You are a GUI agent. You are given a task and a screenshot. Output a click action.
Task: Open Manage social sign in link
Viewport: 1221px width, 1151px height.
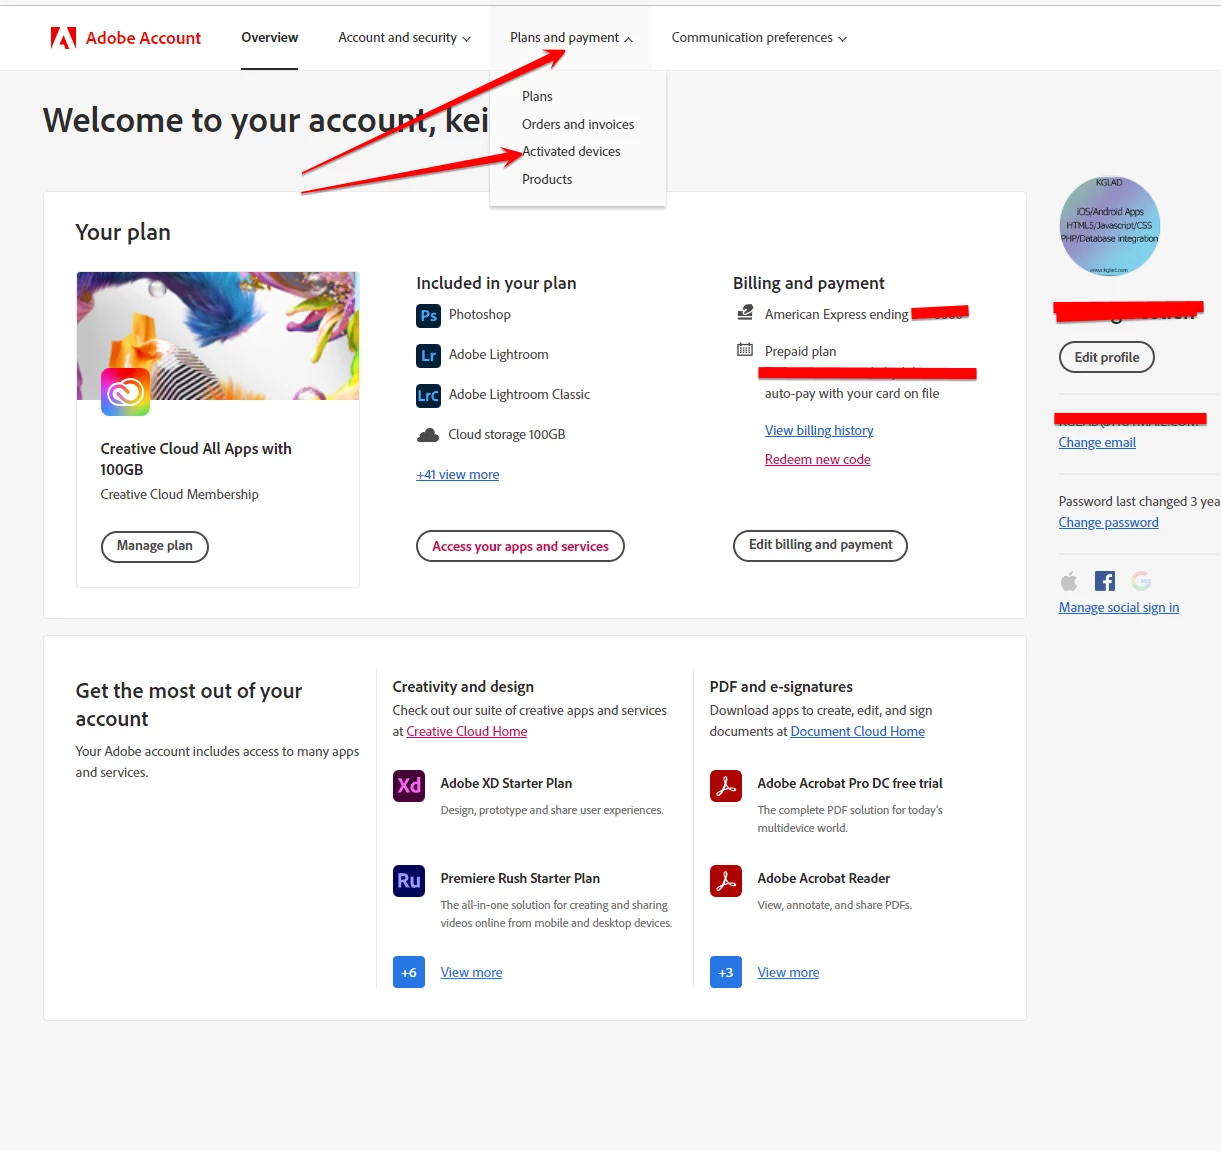pyautogui.click(x=1119, y=608)
